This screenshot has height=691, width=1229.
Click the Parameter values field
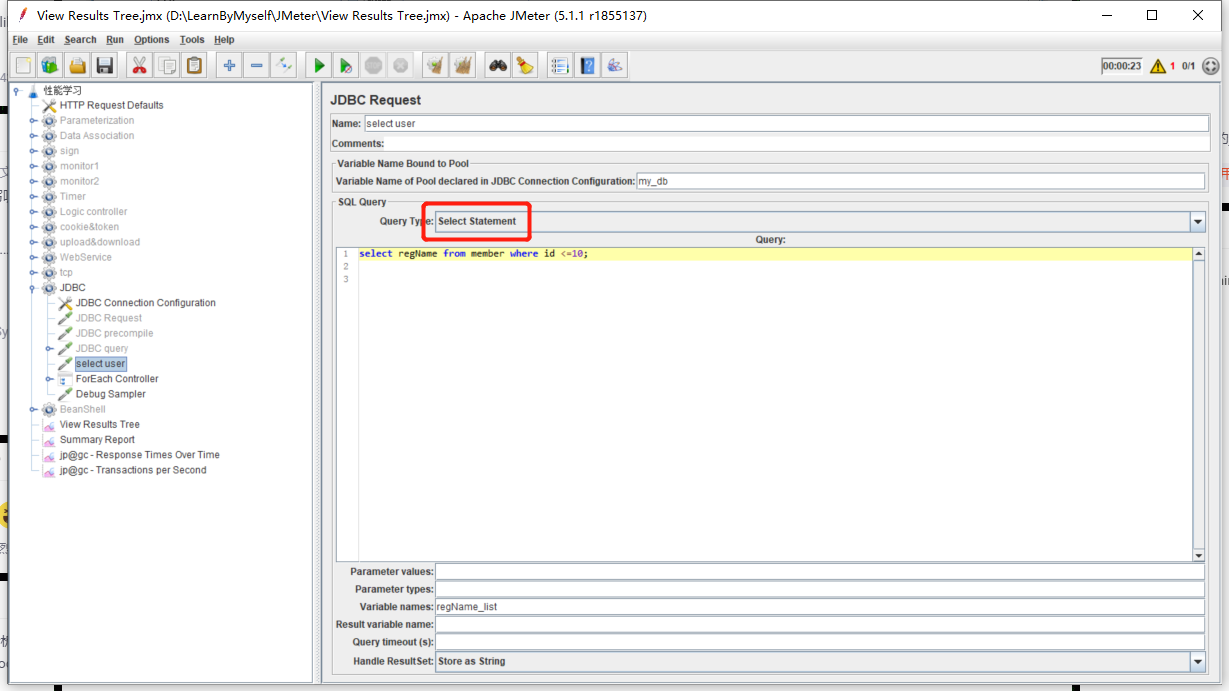pos(819,572)
